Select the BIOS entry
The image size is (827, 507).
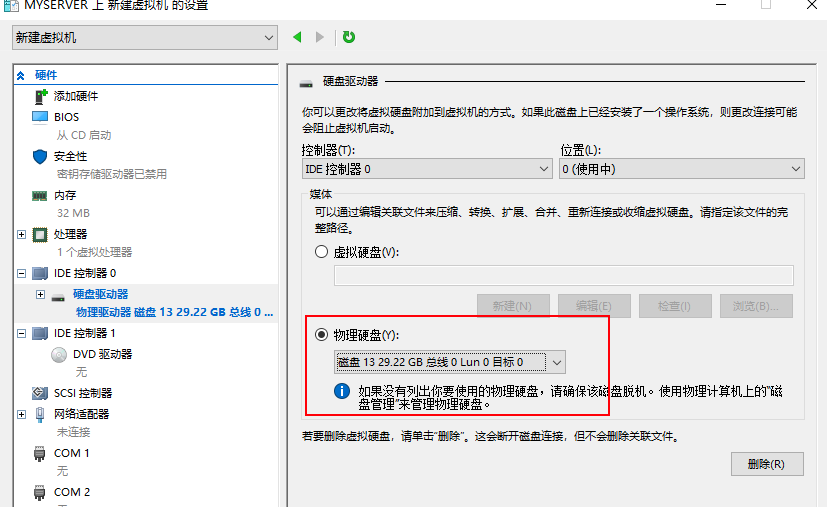pyautogui.click(x=66, y=117)
